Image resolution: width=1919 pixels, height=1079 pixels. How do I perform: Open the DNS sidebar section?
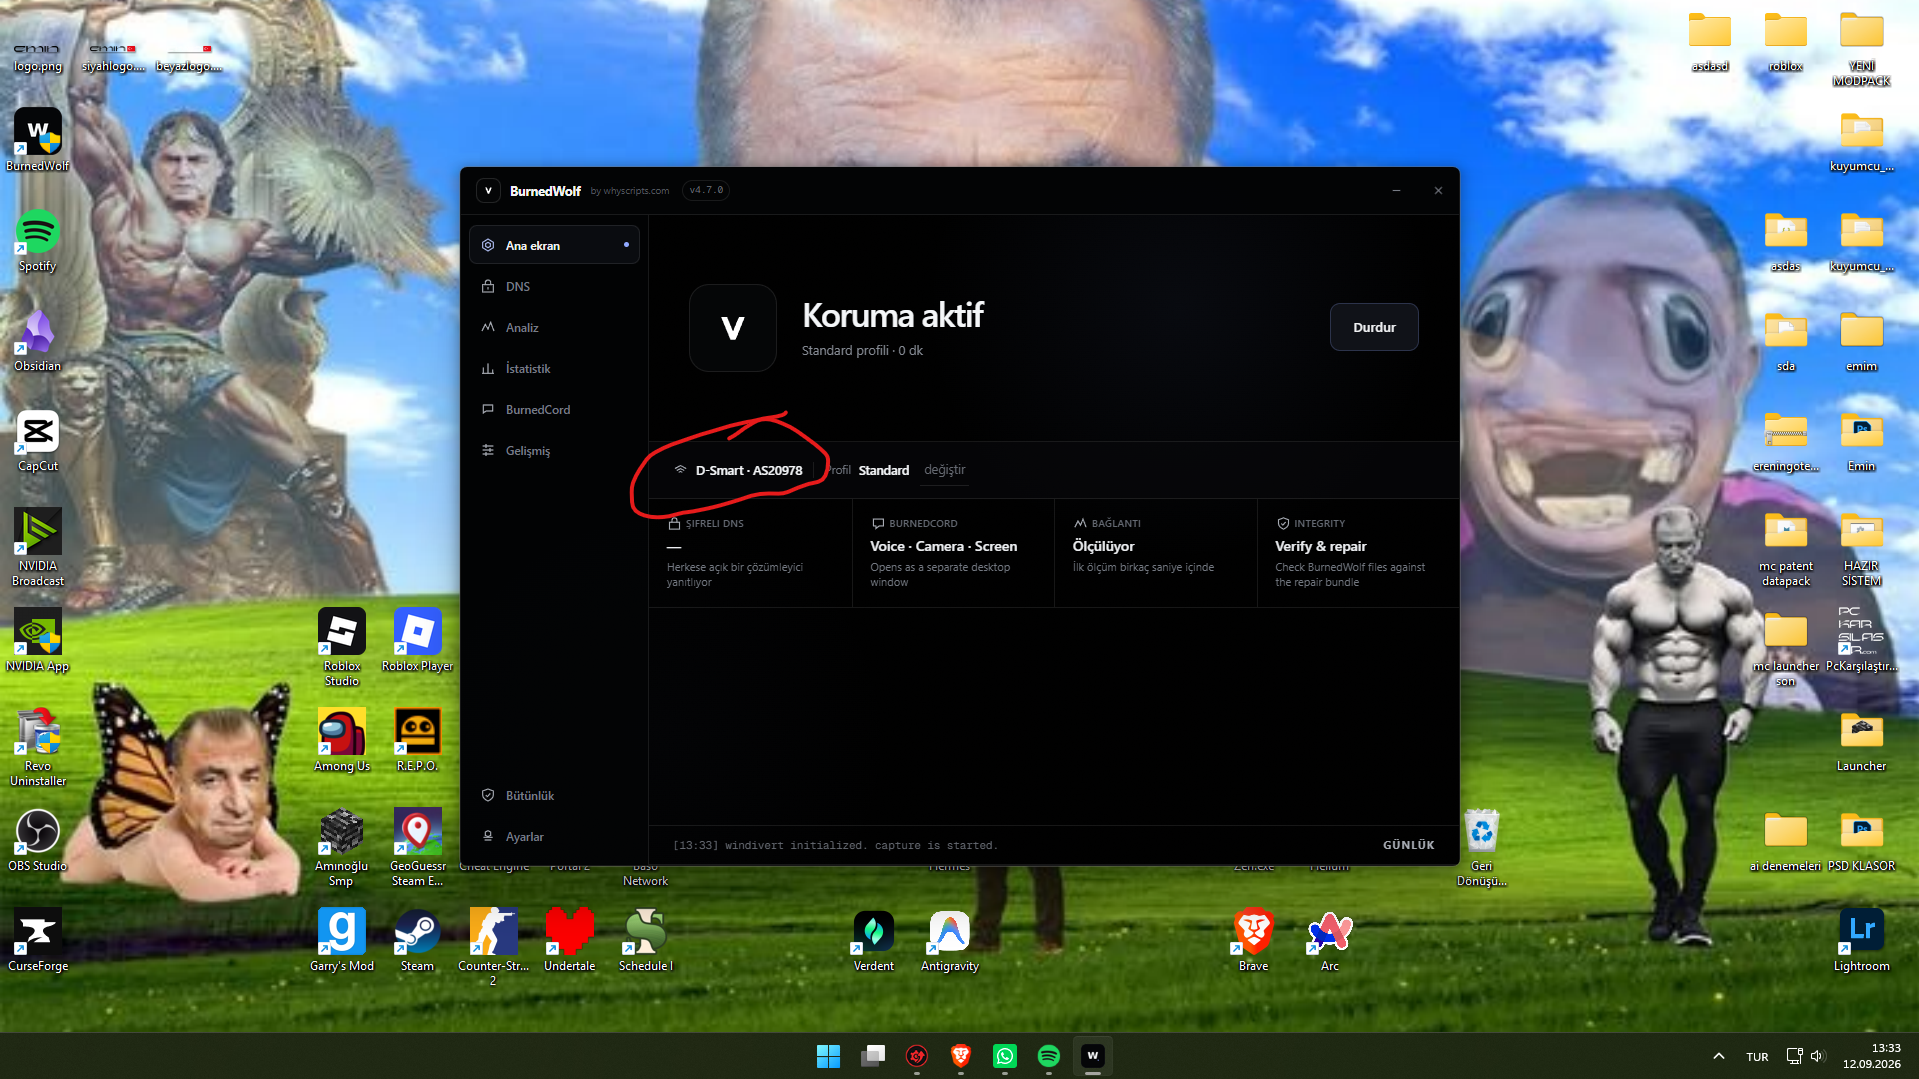point(554,286)
